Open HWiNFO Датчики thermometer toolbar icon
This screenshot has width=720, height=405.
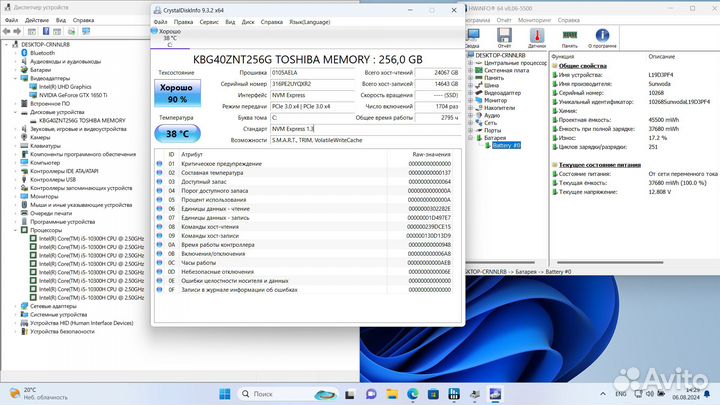tap(537, 35)
